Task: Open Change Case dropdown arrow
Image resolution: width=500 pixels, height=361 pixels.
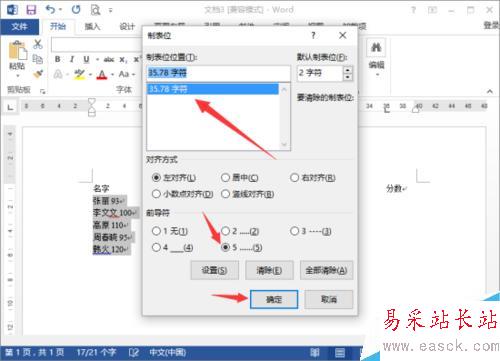Action: pyautogui.click(x=133, y=74)
